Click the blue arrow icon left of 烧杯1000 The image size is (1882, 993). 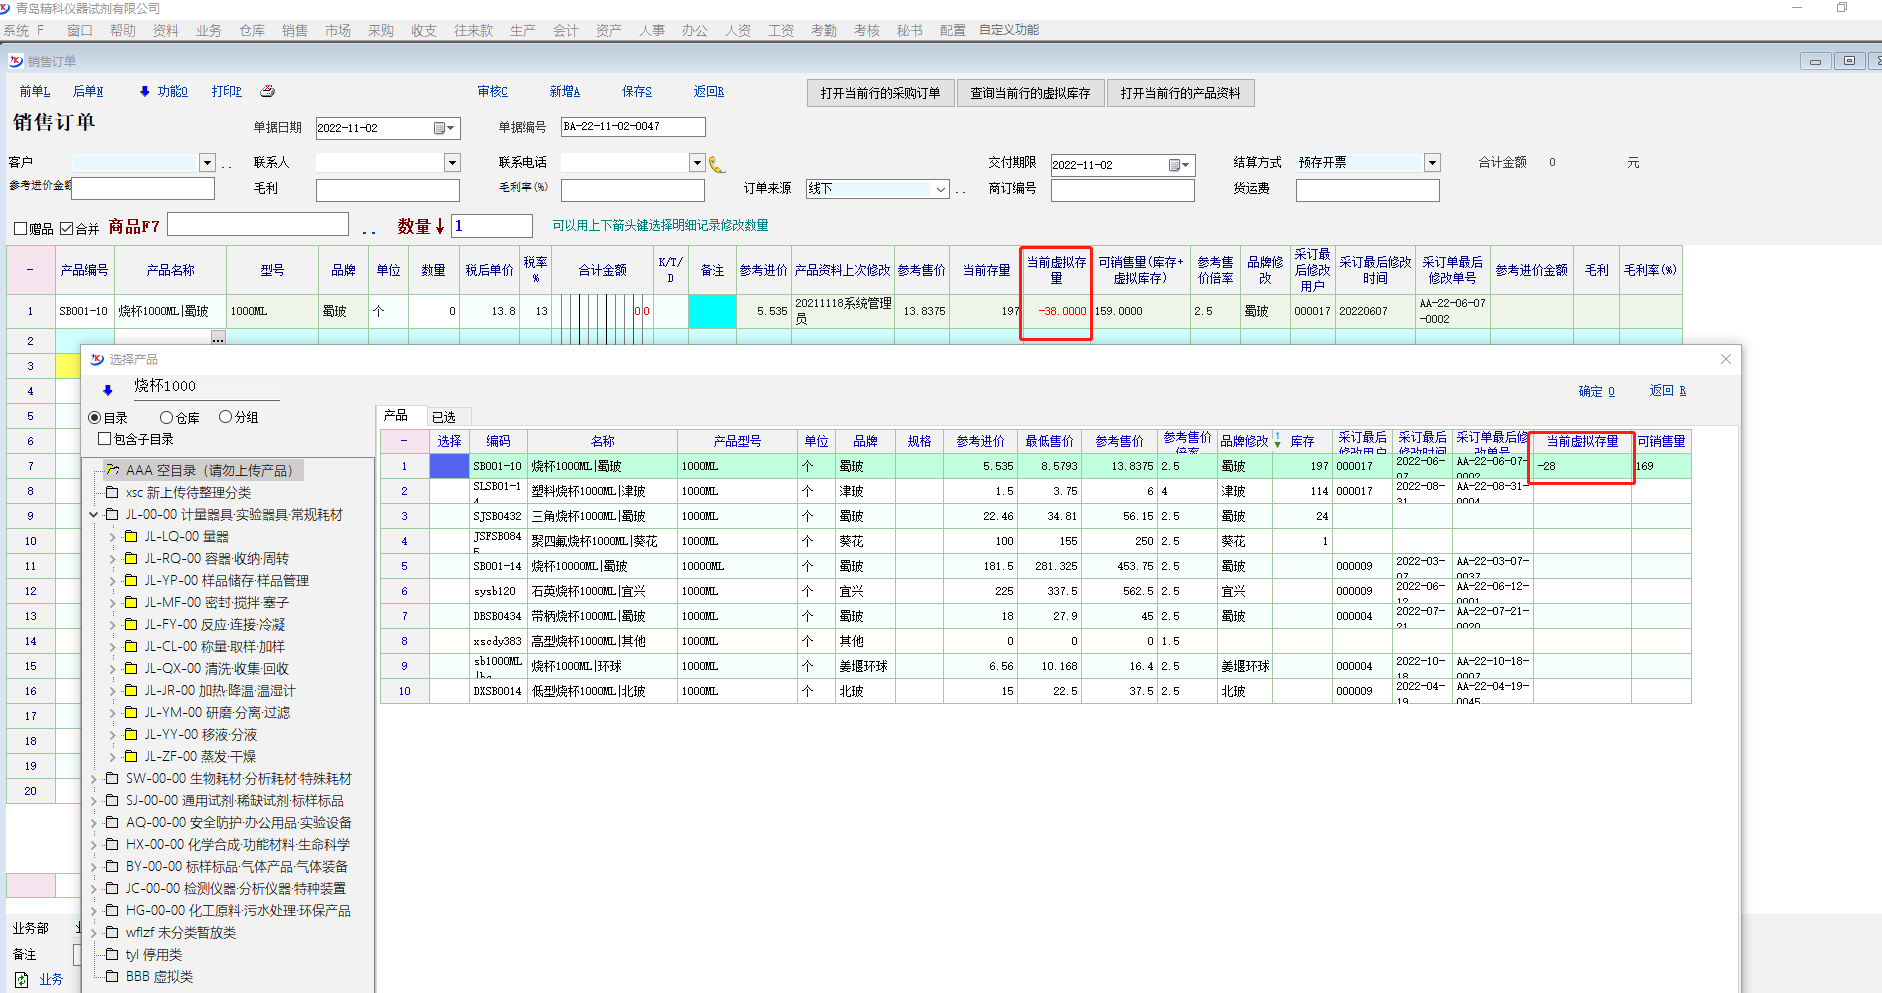coord(108,390)
